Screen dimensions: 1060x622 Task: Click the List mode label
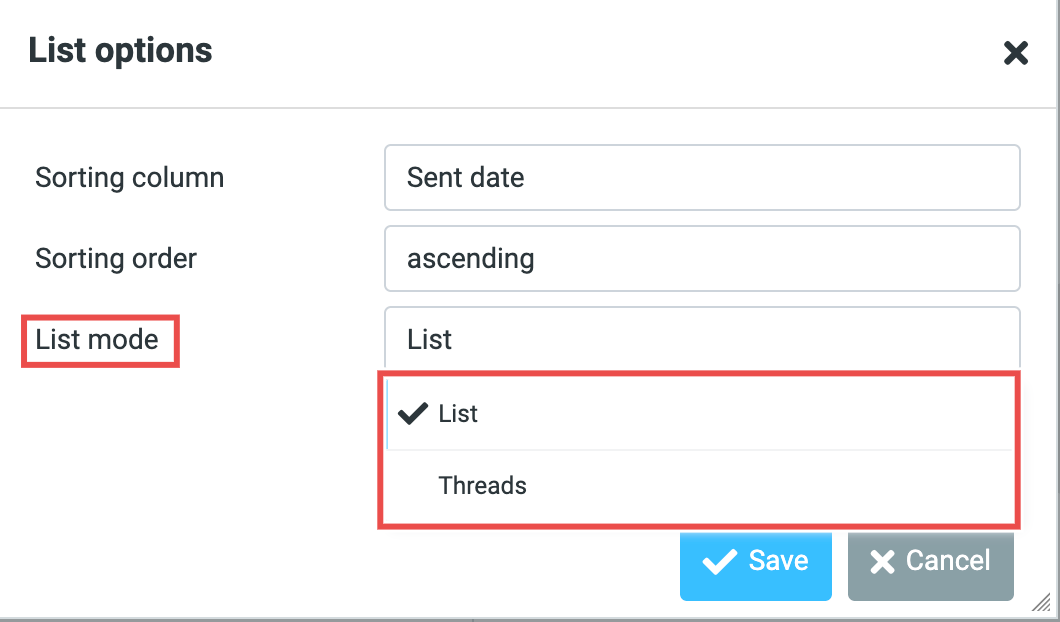97,340
